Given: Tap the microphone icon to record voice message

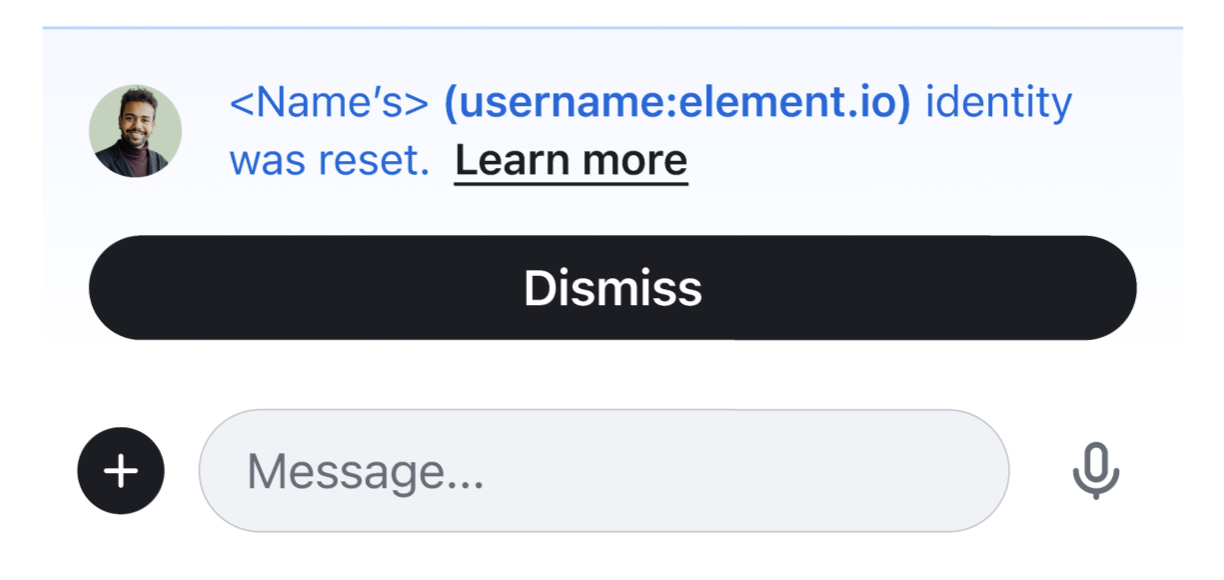Looking at the screenshot, I should click(x=1096, y=469).
